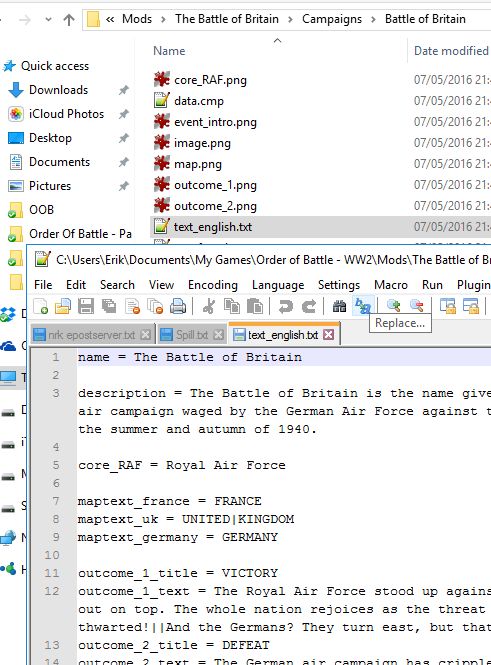
Task: Click the New file icon in Notepad++ toolbar
Action: tap(40, 306)
